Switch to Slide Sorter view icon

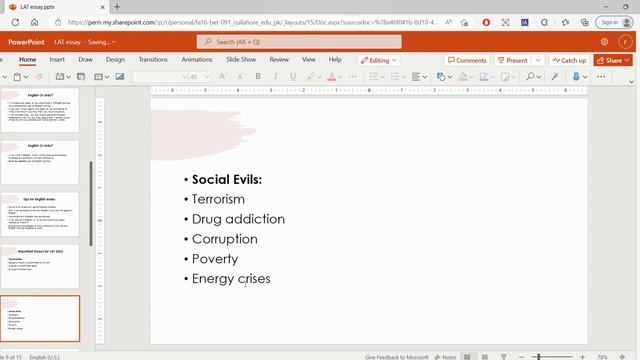click(x=484, y=357)
